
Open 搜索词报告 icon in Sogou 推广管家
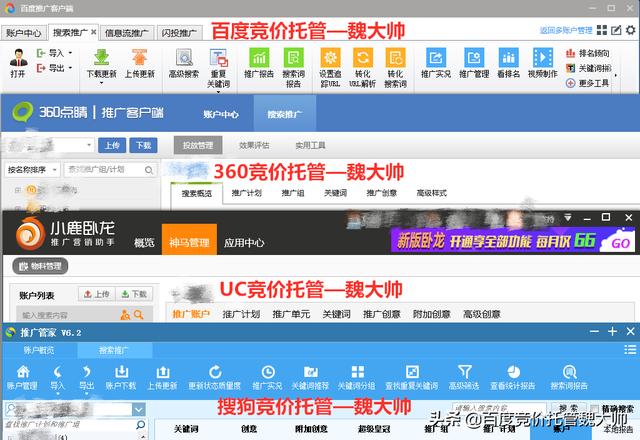click(569, 372)
